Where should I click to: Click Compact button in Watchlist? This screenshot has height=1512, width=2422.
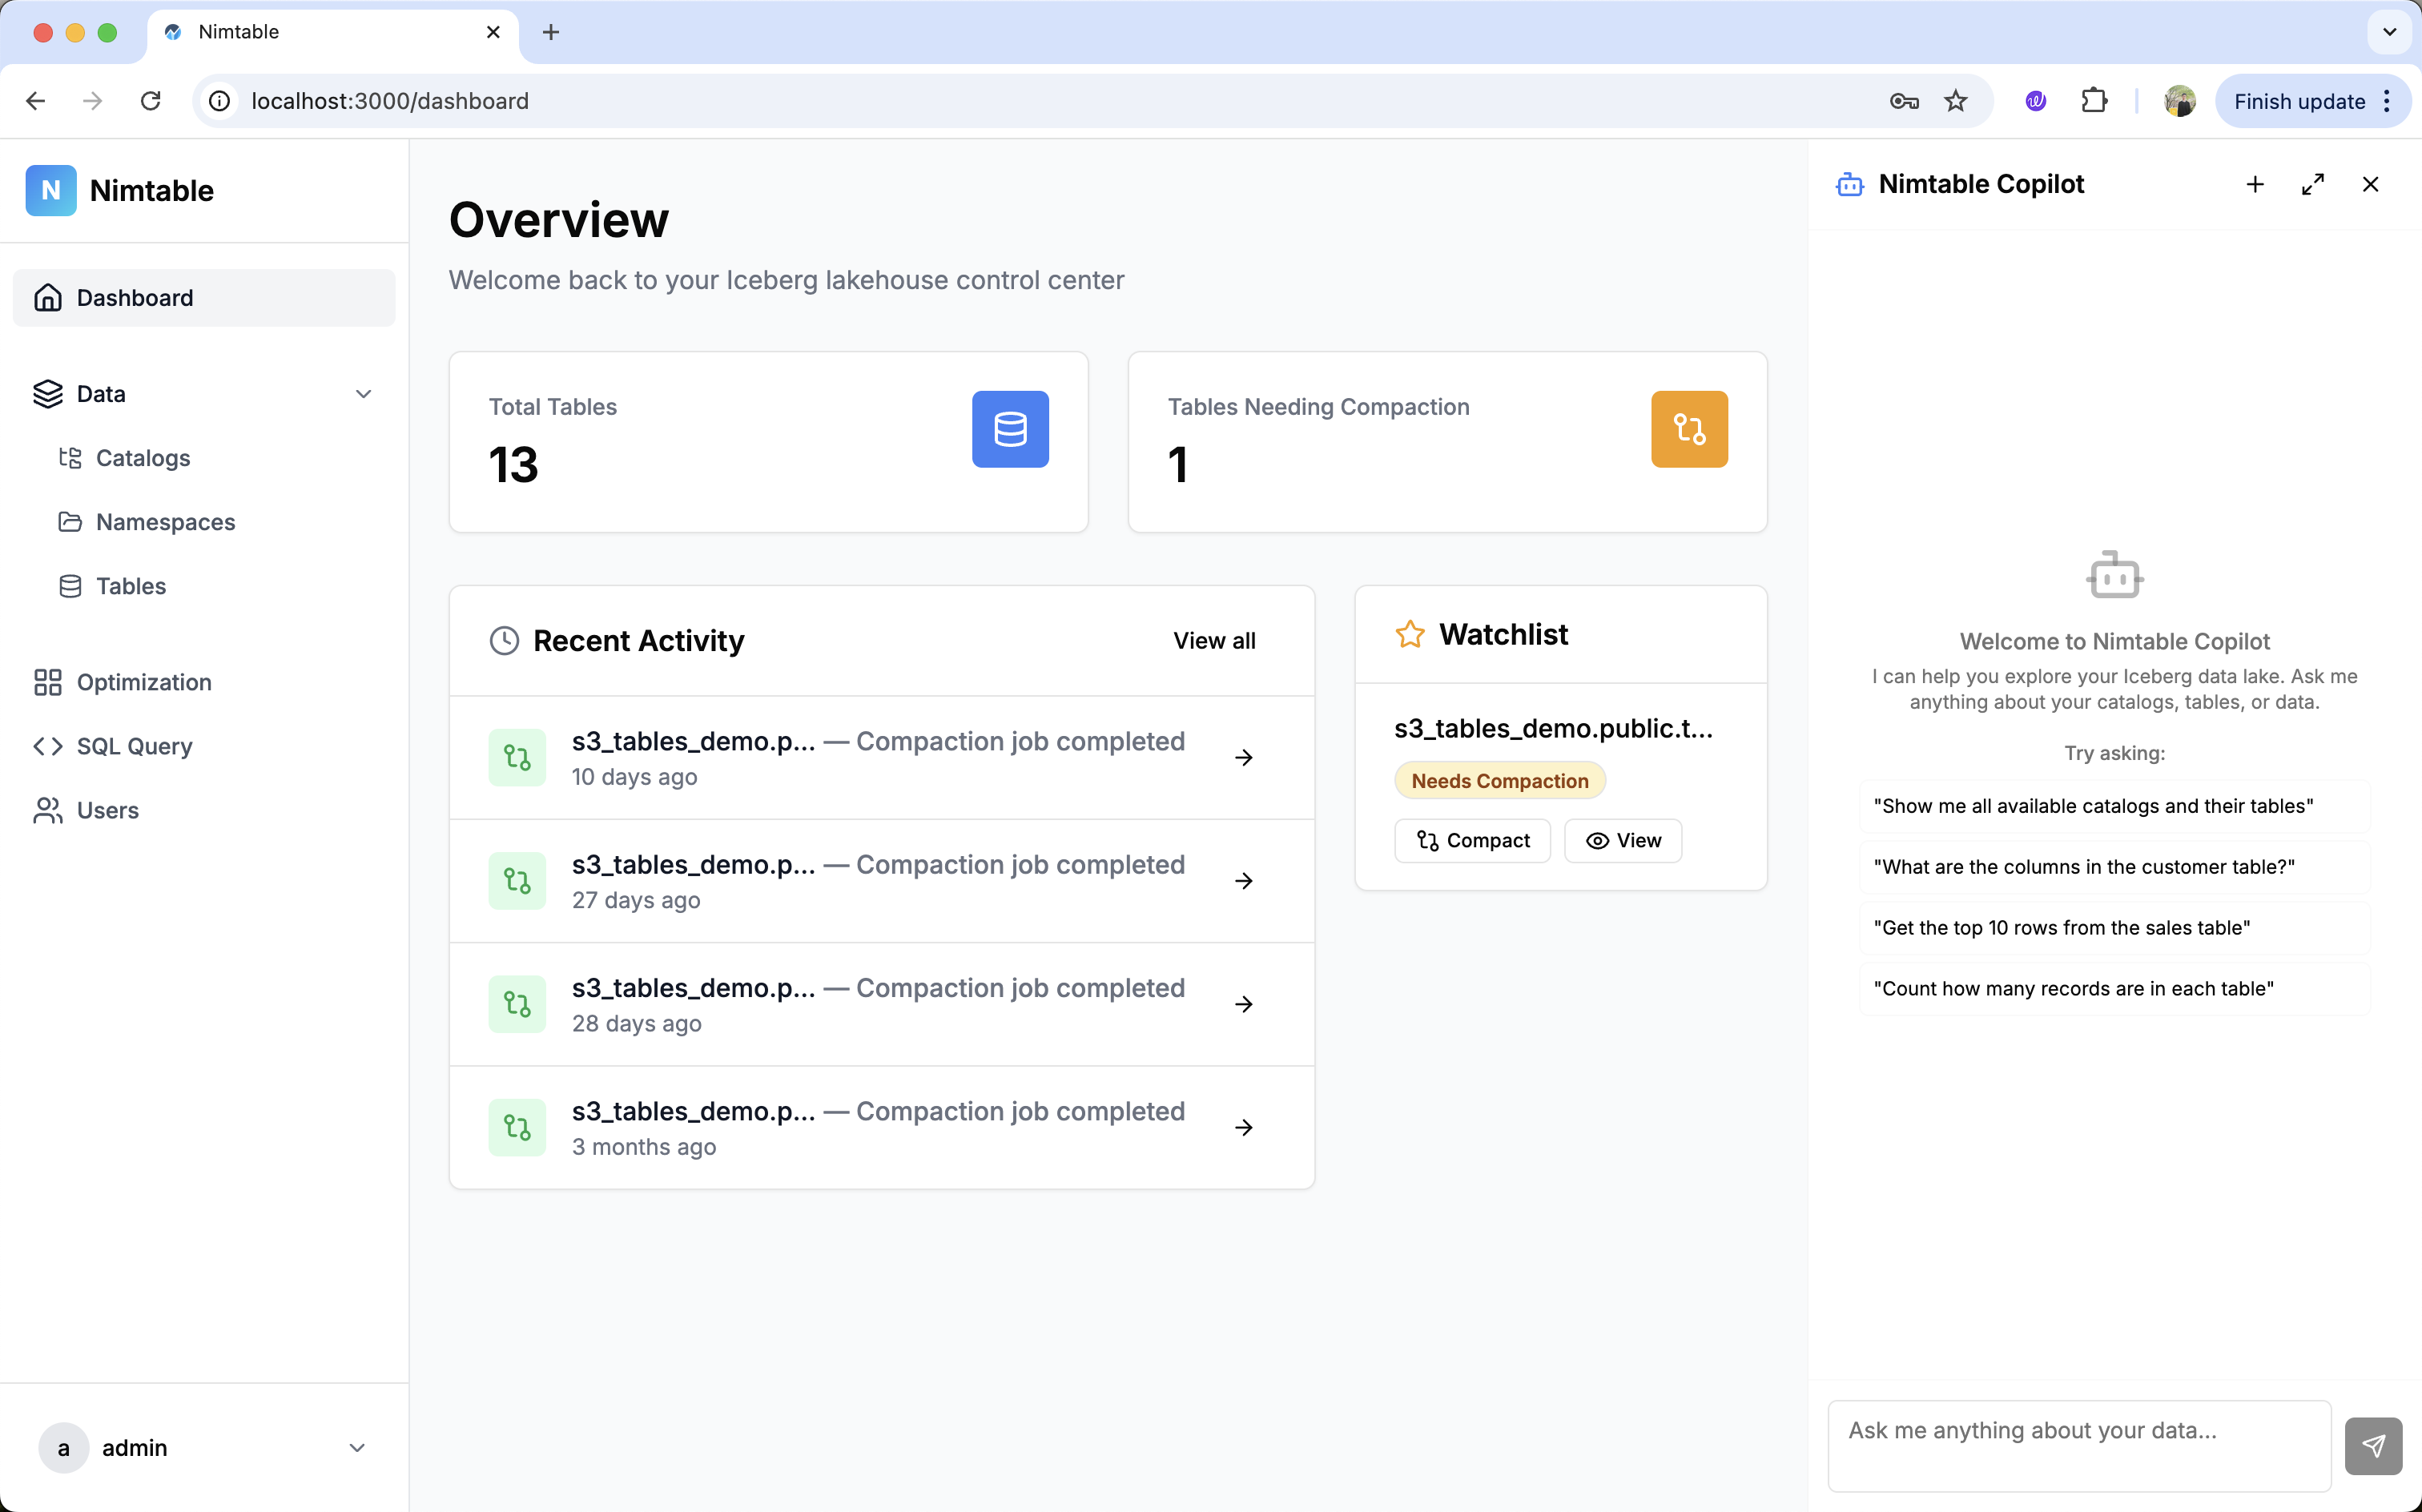pos(1472,840)
